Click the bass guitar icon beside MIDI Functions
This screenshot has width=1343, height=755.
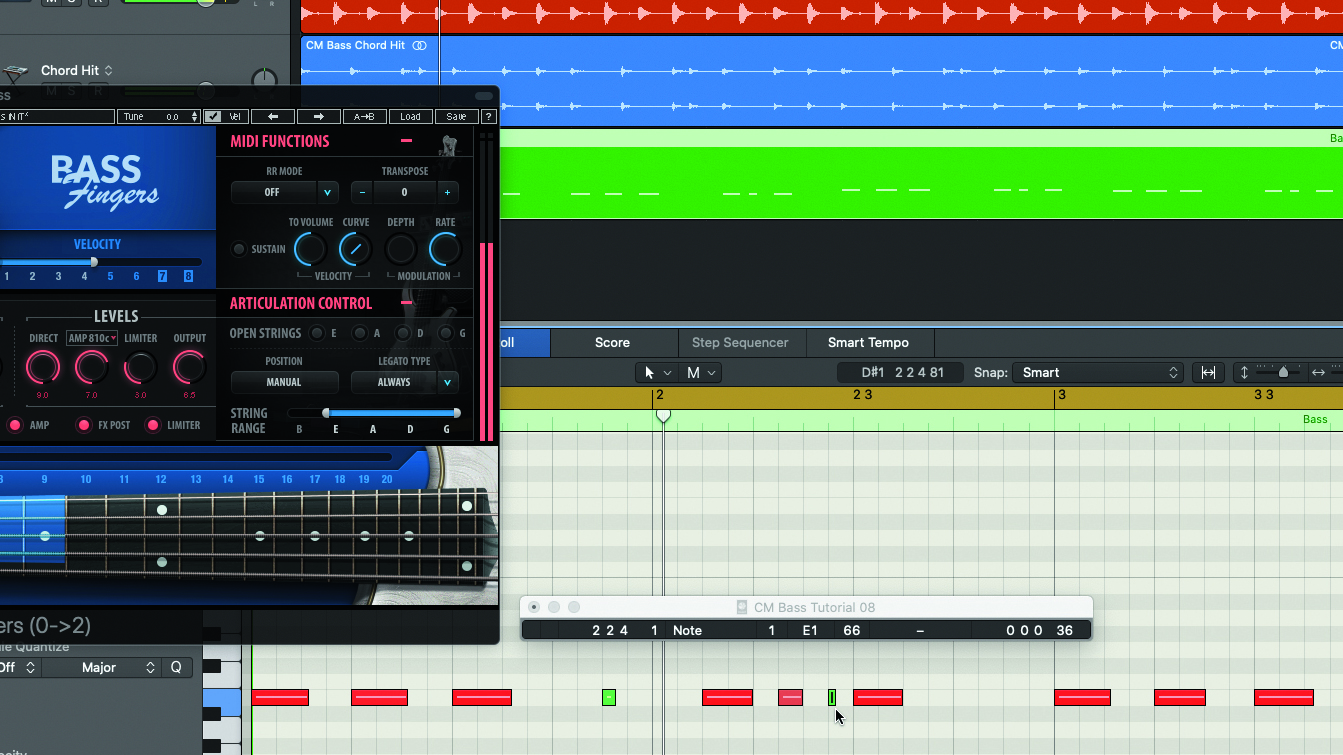coord(450,144)
